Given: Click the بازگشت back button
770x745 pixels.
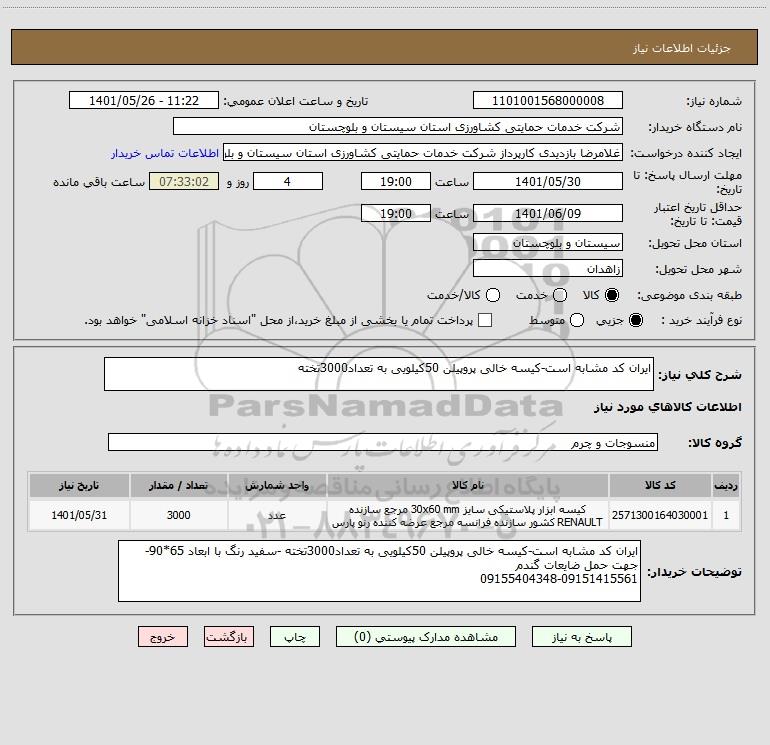Looking at the screenshot, I should pos(229,637).
